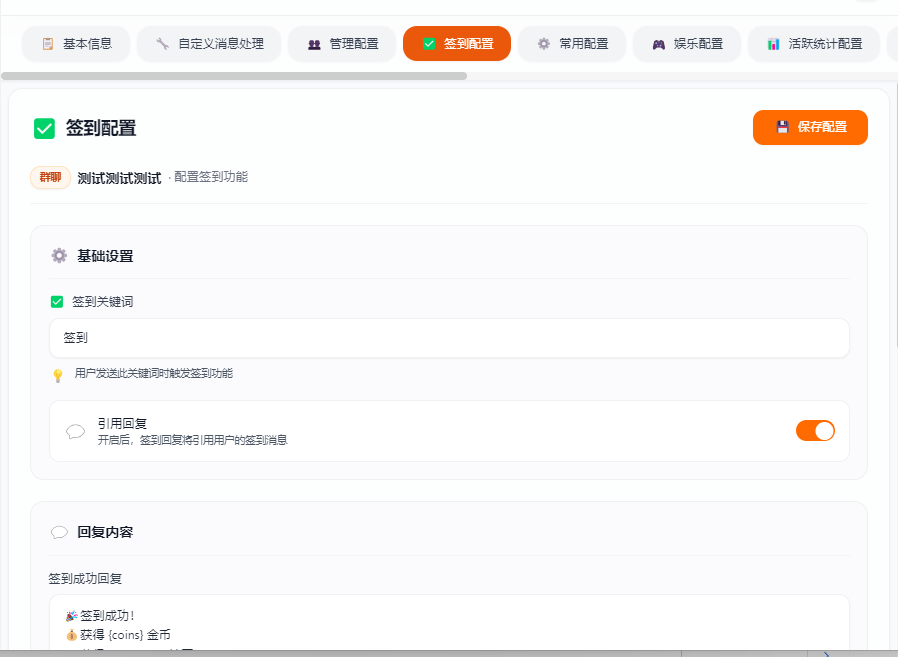Toggle the 引用回复 switch off
The height and width of the screenshot is (657, 898).
point(815,431)
